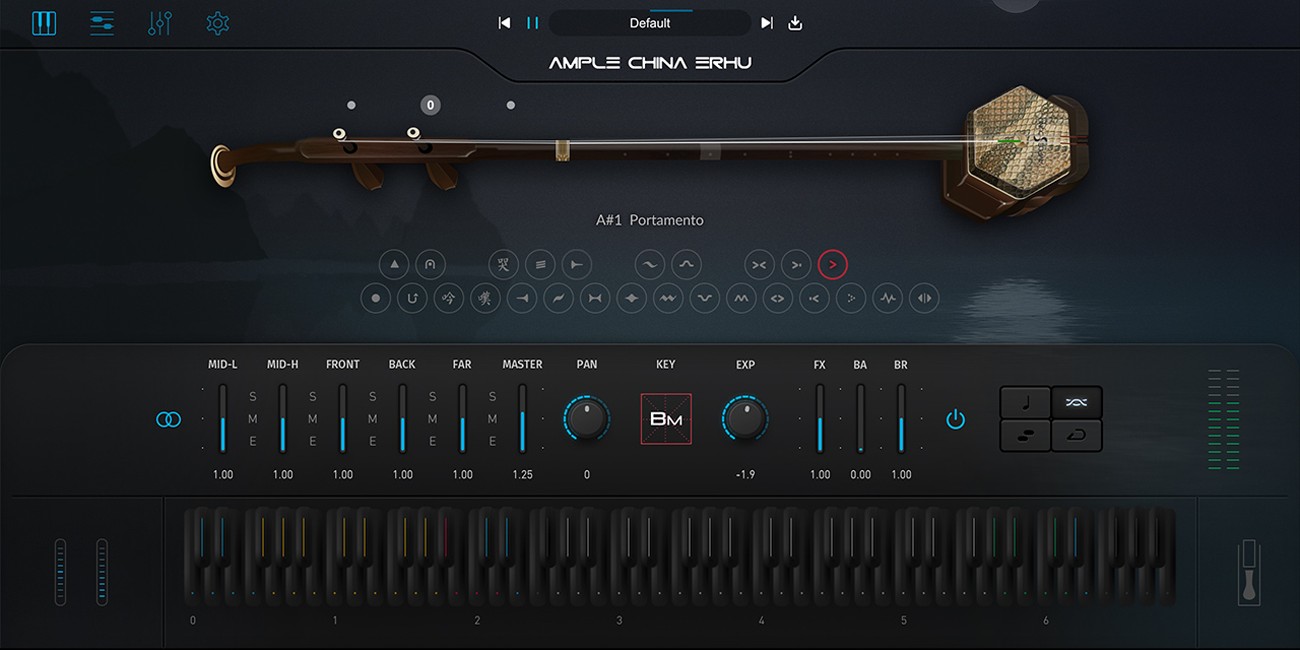This screenshot has width=1300, height=650.
Task: Click the MASTER value 1.25
Action: pyautogui.click(x=522, y=475)
